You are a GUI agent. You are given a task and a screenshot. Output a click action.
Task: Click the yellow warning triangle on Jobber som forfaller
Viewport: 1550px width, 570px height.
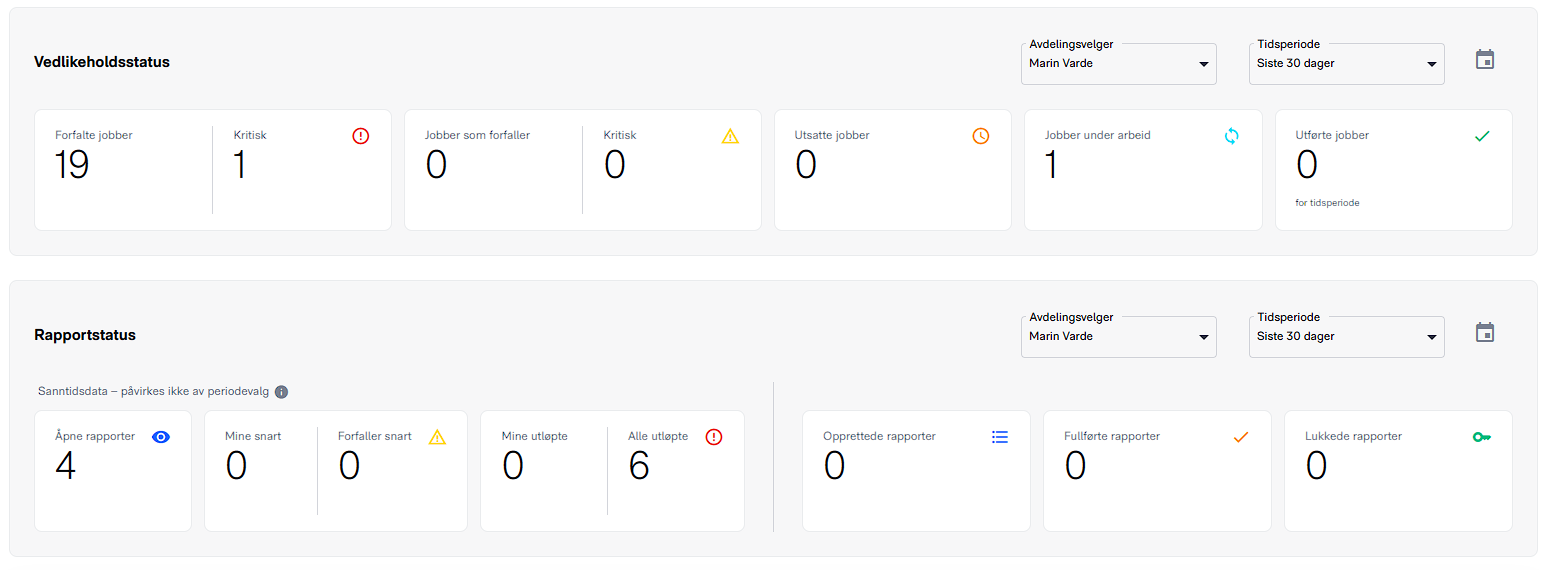[730, 136]
